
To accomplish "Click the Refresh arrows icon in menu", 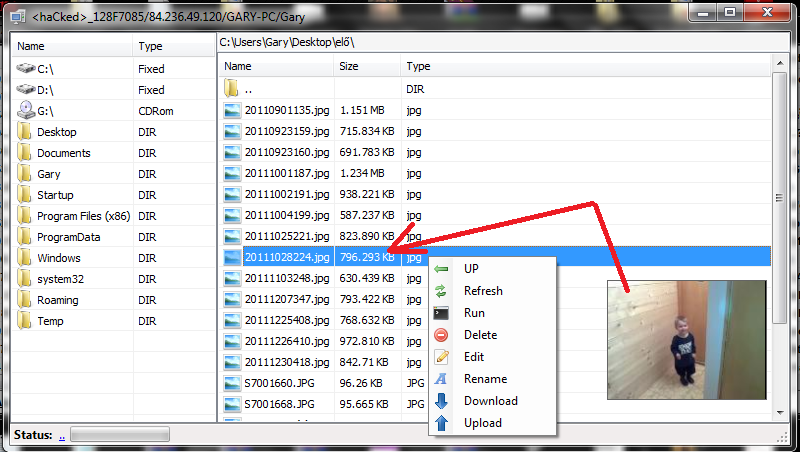I will [441, 291].
